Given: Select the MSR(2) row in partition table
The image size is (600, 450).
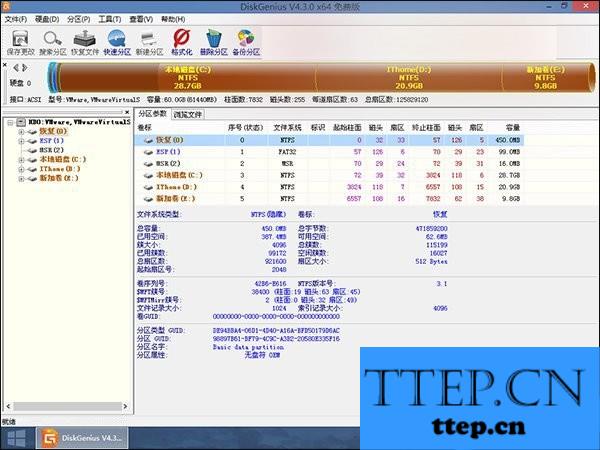Looking at the screenshot, I should tap(329, 164).
